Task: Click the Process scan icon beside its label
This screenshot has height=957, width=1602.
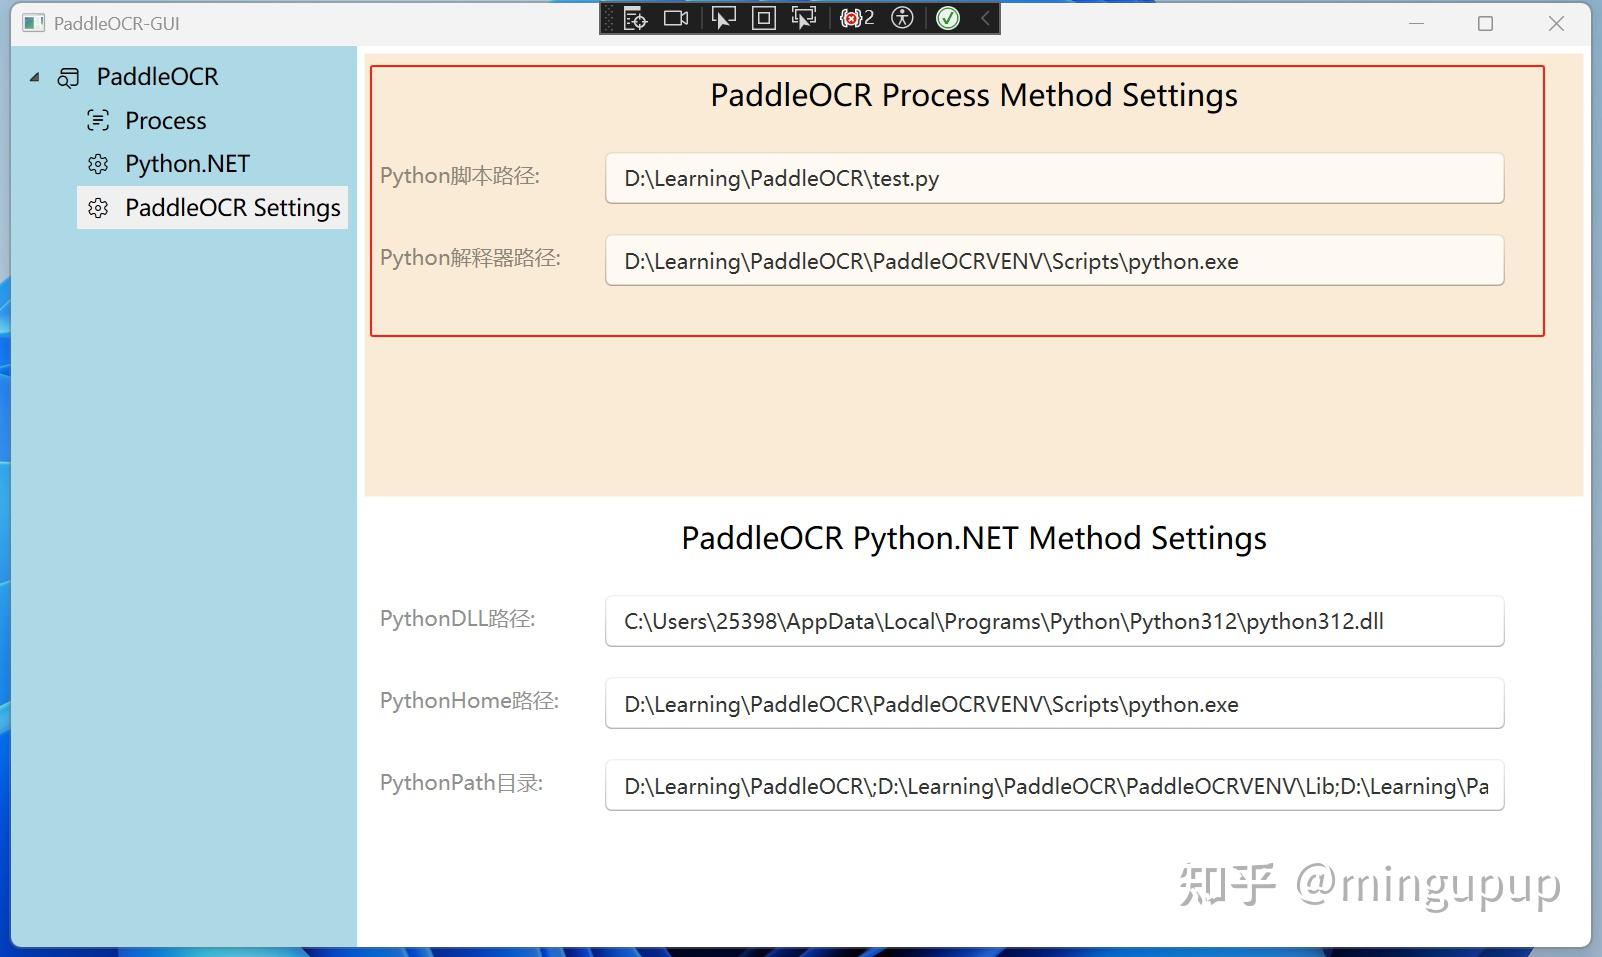Action: click(x=97, y=119)
